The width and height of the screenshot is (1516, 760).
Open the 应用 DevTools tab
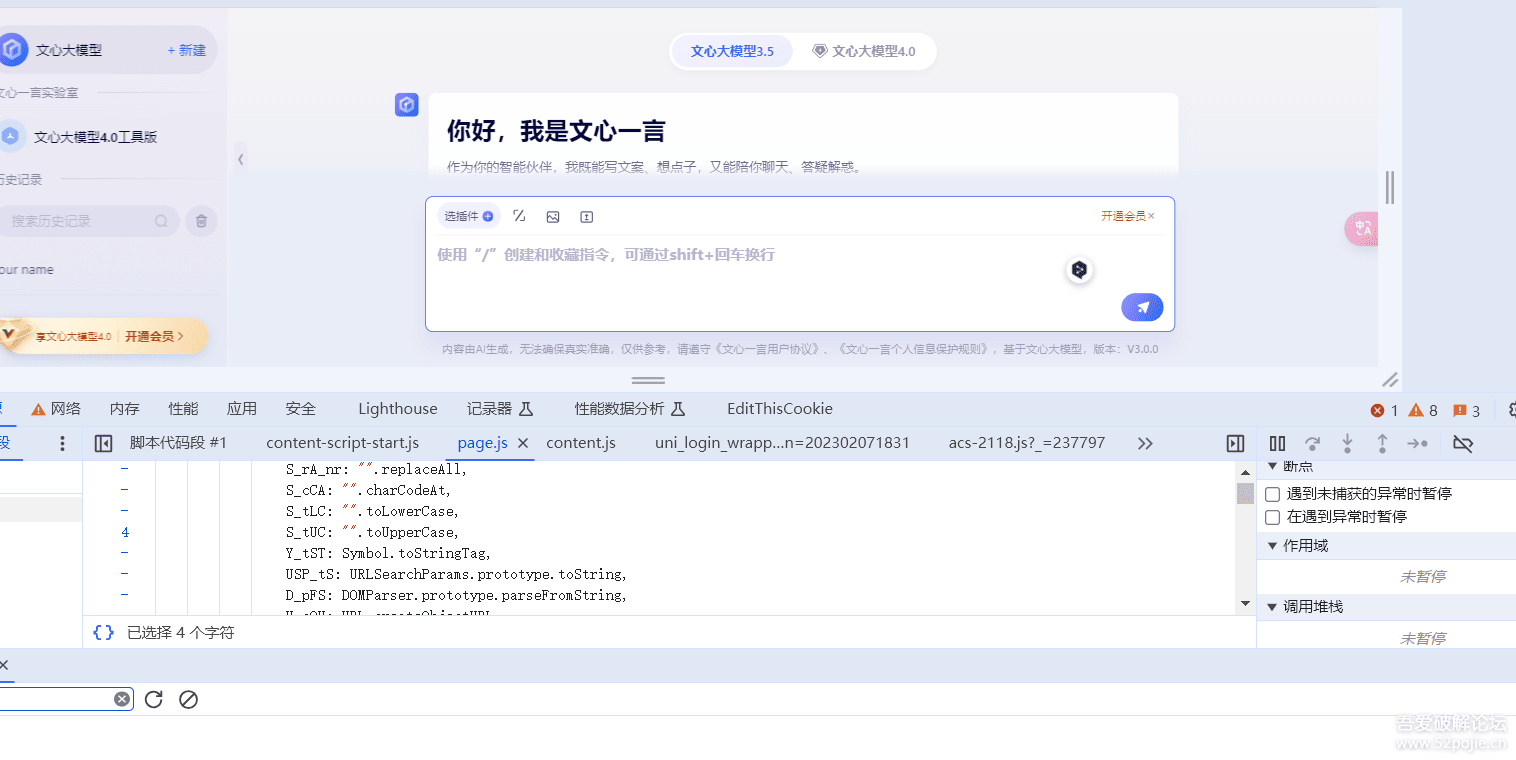pos(242,408)
